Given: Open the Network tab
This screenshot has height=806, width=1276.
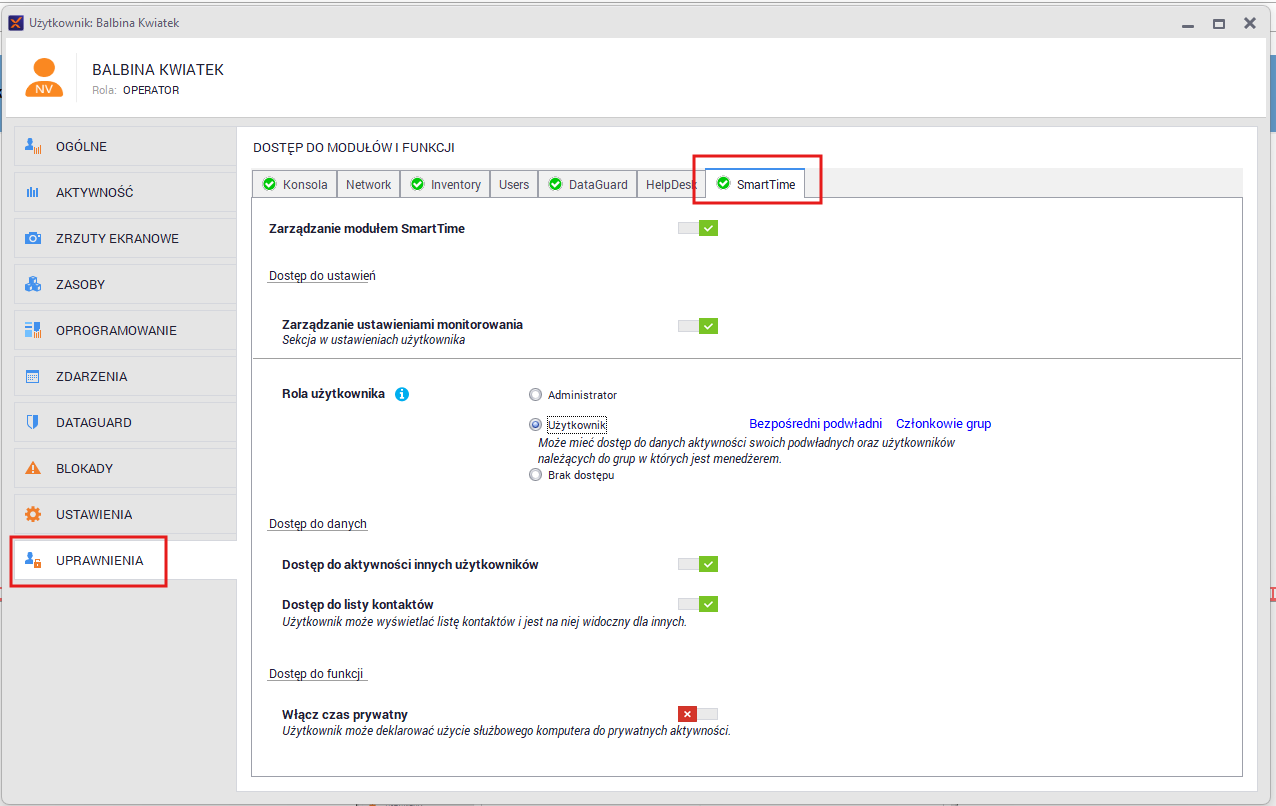Looking at the screenshot, I should pos(368,184).
